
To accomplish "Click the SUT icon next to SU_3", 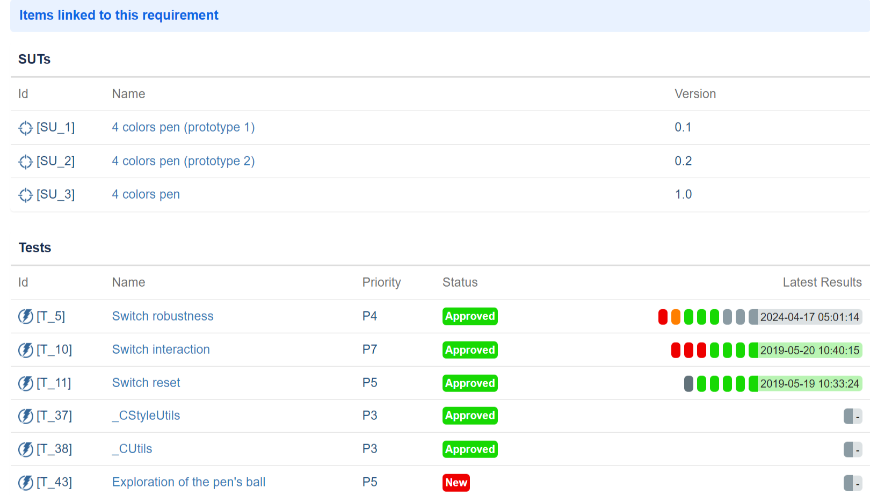I will tap(26, 195).
